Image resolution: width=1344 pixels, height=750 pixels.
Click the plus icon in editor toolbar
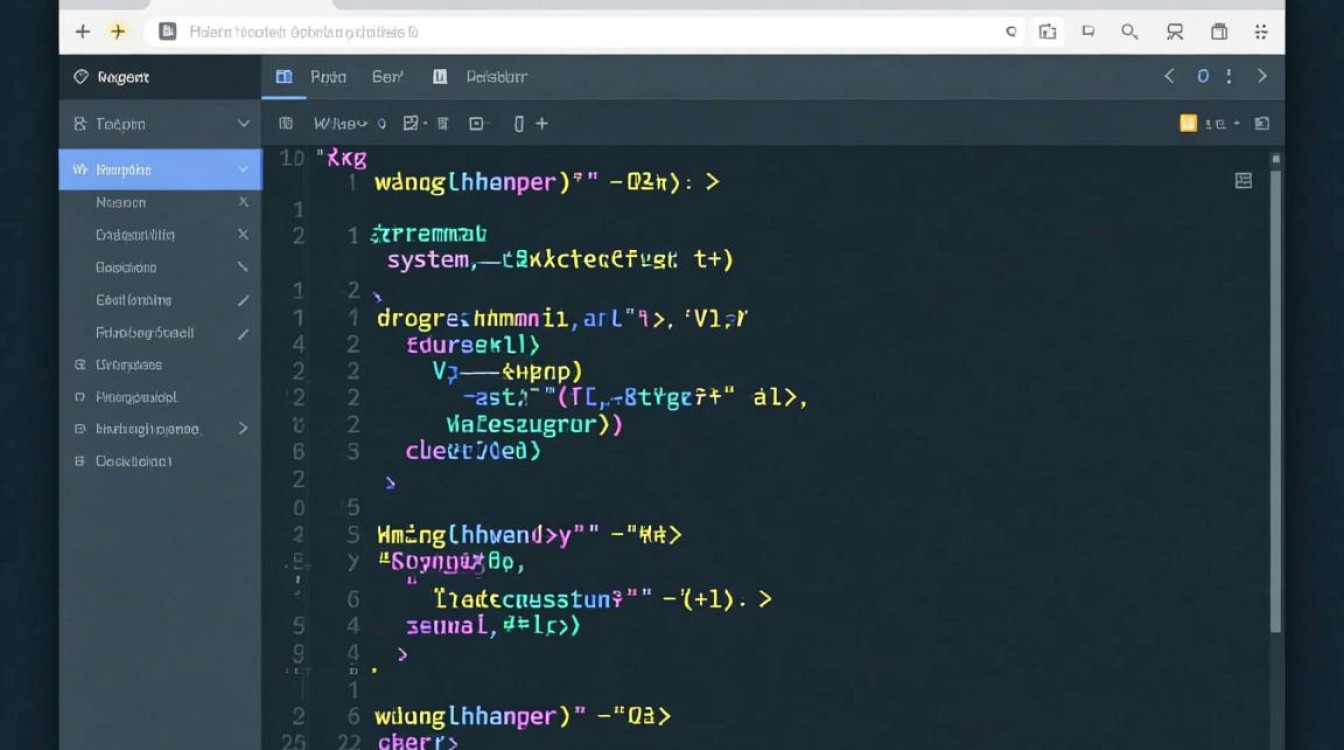(x=542, y=124)
